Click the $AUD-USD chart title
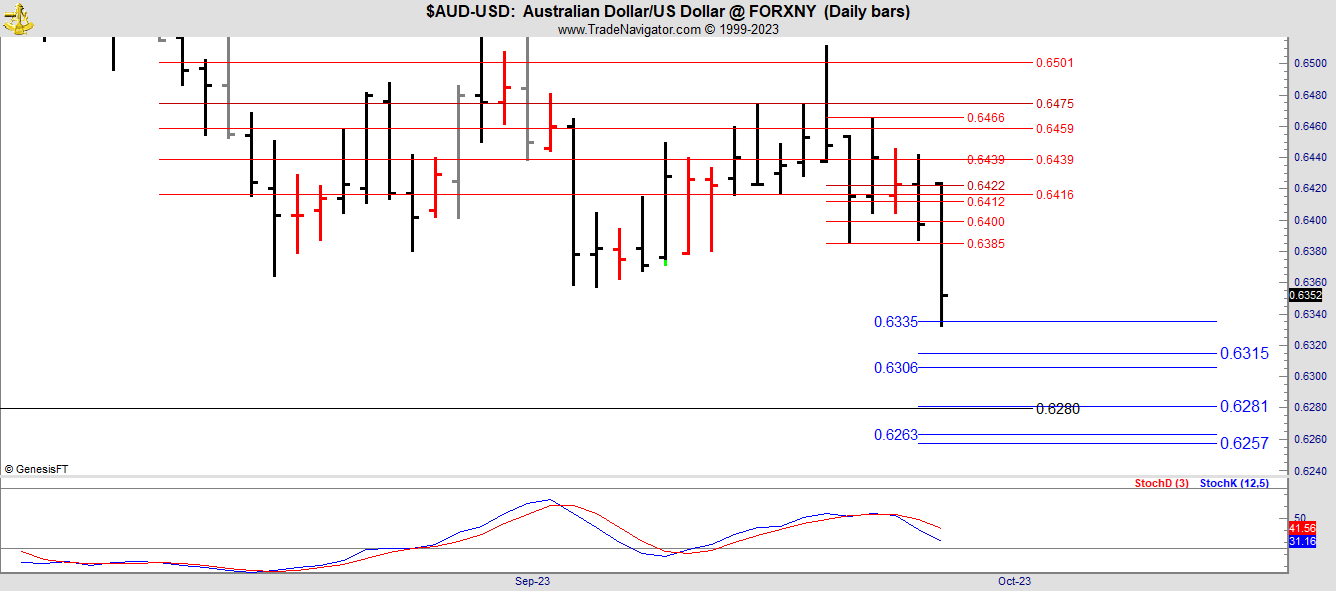1336x591 pixels. (x=667, y=11)
